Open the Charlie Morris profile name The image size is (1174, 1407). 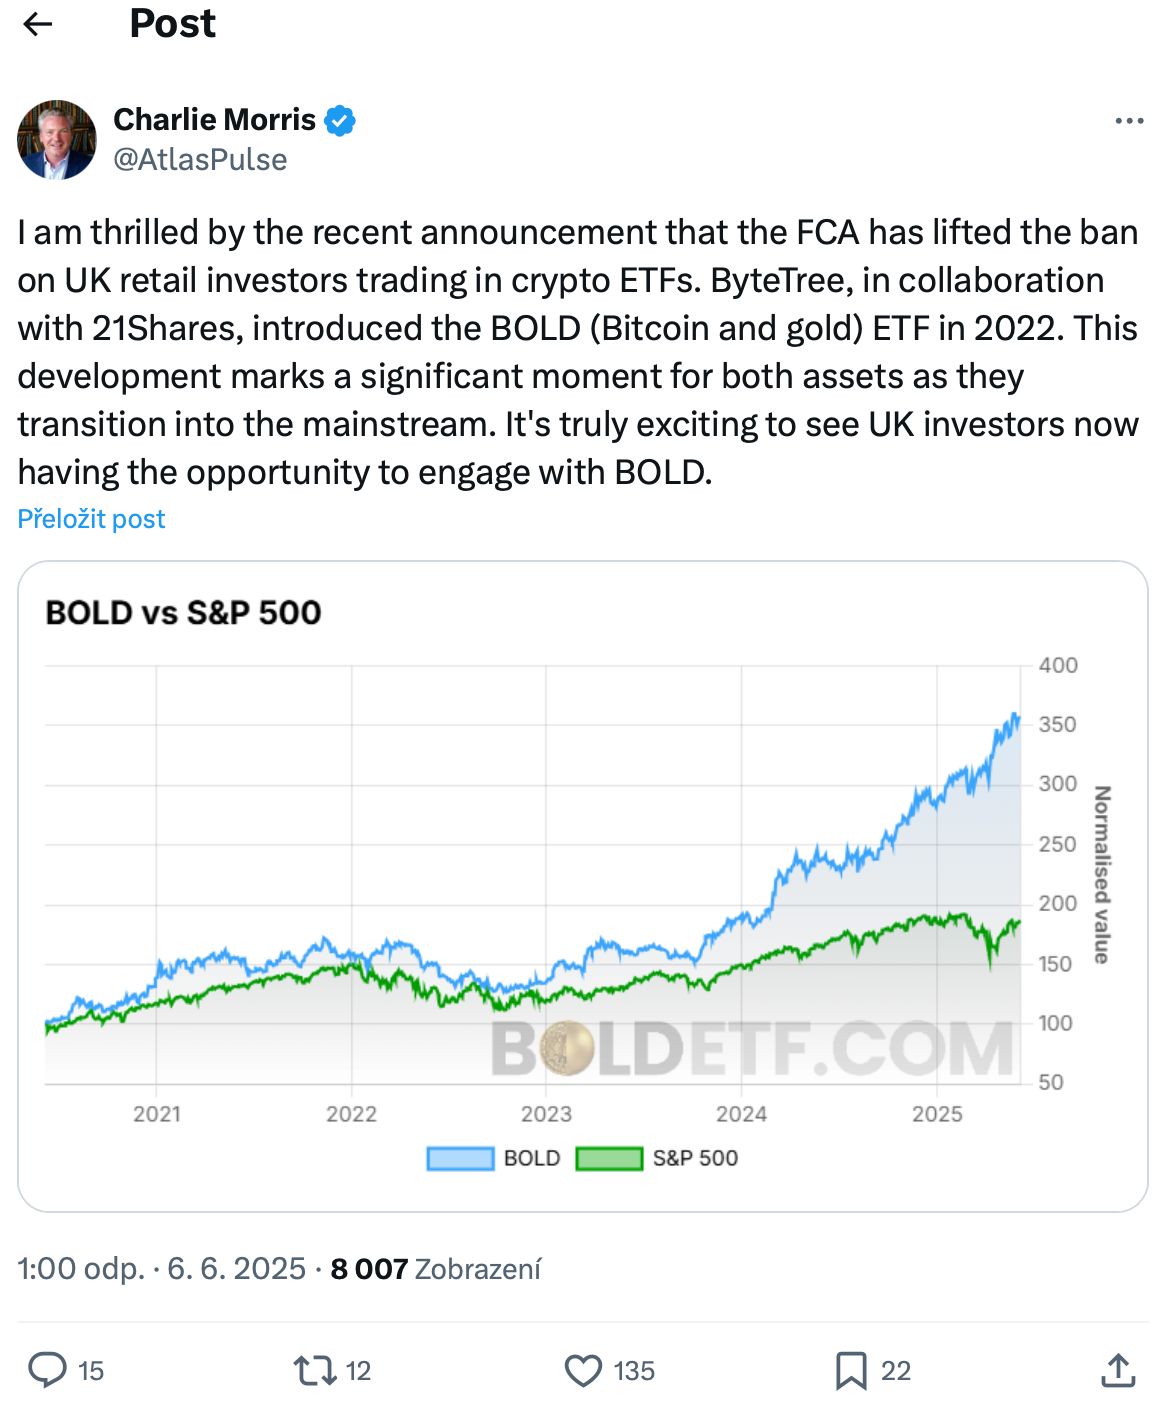point(214,120)
